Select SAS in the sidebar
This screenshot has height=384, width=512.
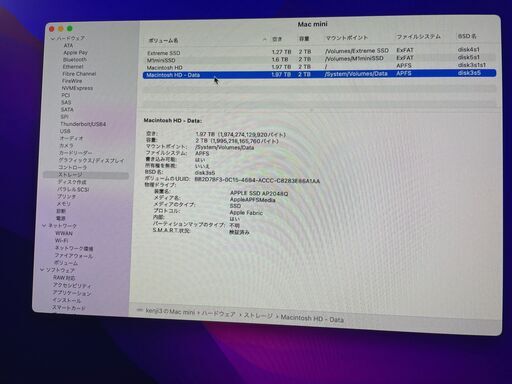coord(66,102)
